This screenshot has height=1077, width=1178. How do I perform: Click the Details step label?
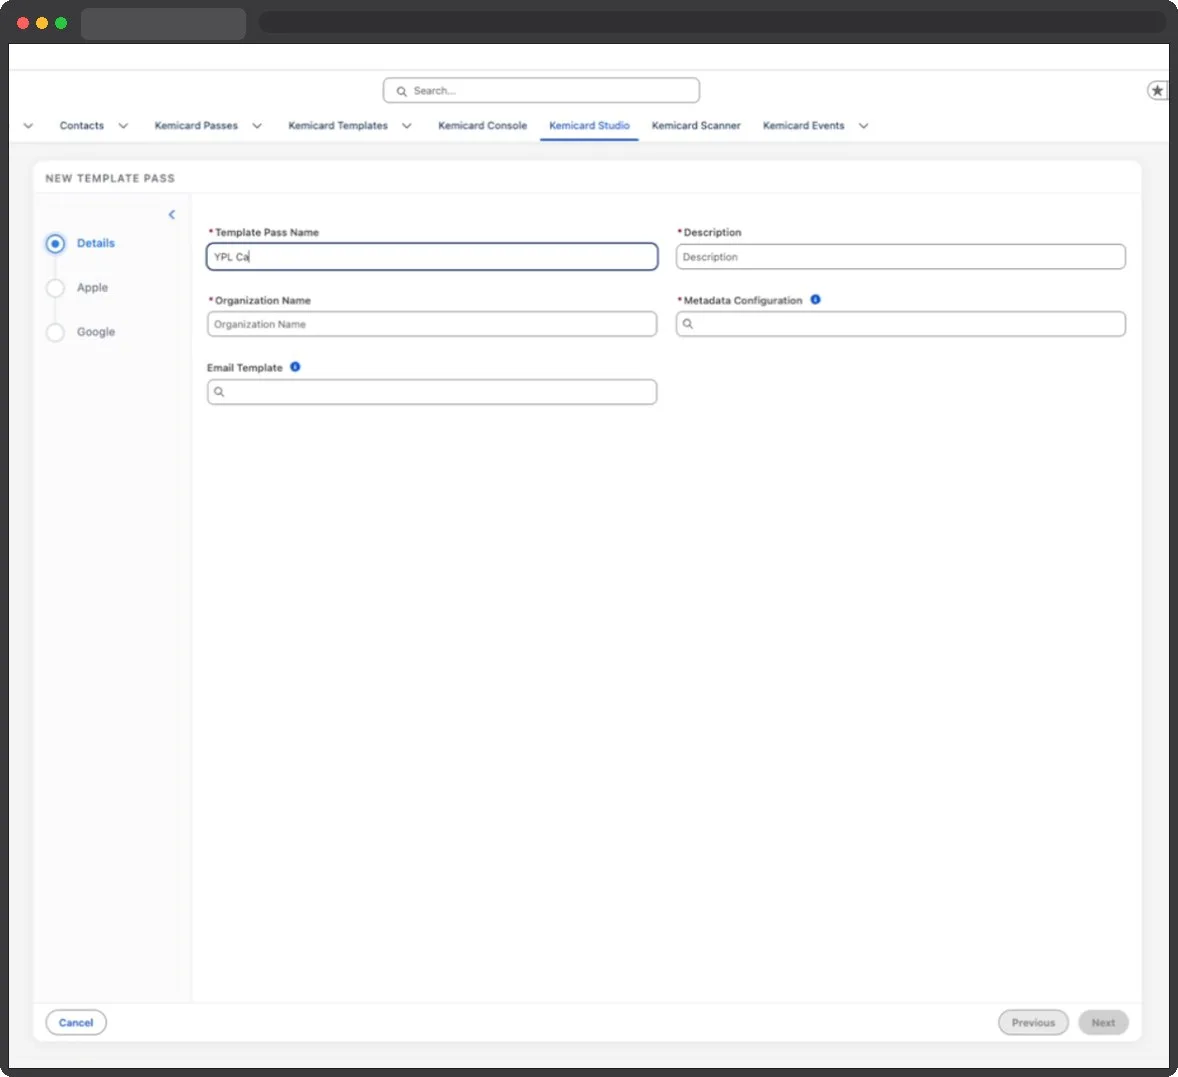tap(95, 243)
